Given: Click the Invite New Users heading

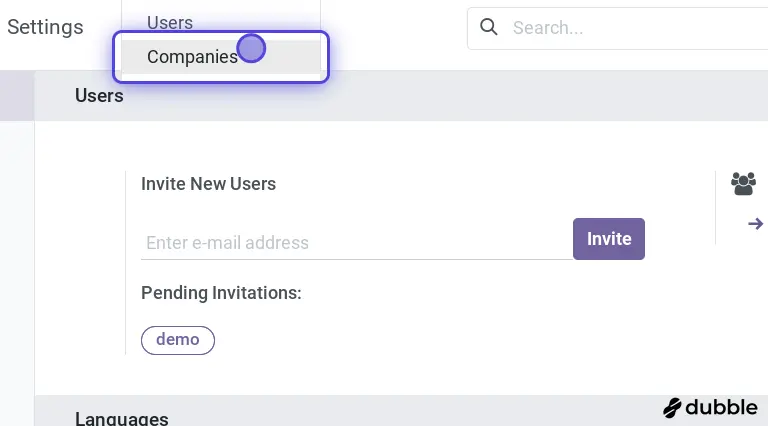Looking at the screenshot, I should (x=208, y=184).
